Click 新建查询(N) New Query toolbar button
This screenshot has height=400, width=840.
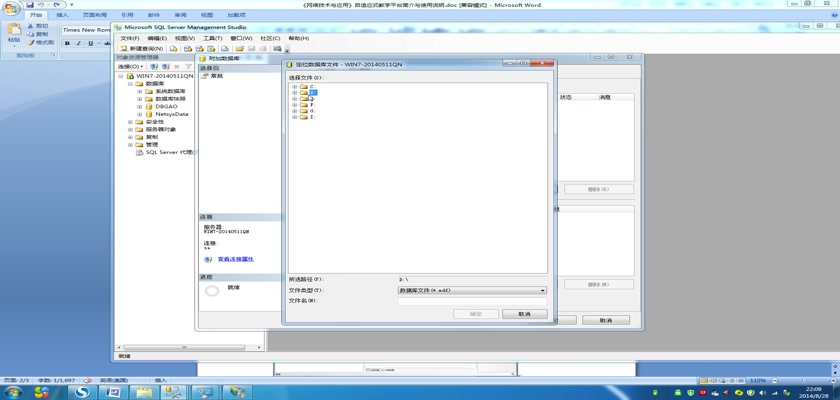pyautogui.click(x=141, y=49)
